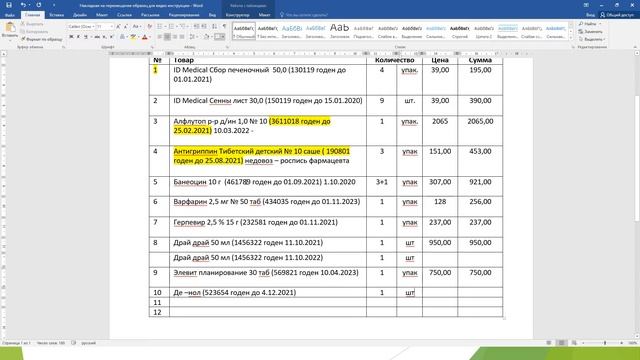Open Заменить replace dialog

coord(591,31)
